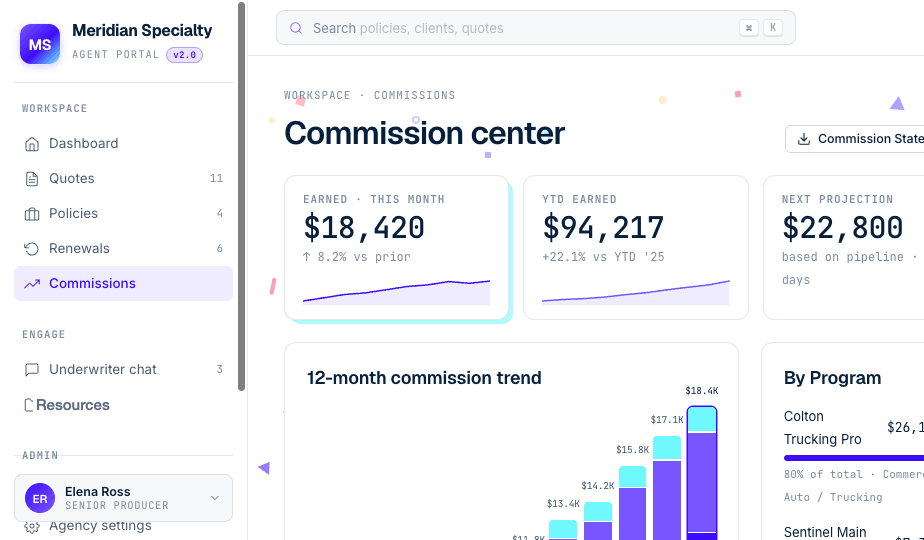924x540 pixels.
Task: Click the MS Meridian Specialty logo
Action: pos(40,44)
